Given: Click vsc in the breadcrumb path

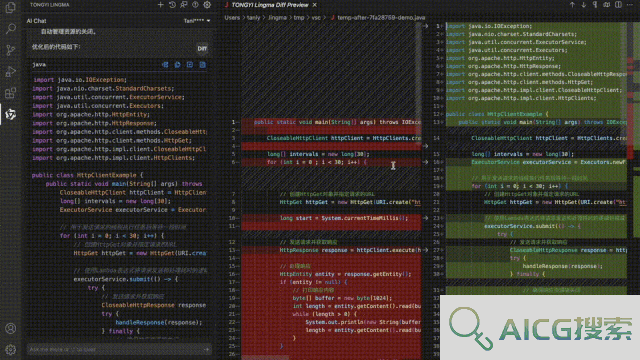Looking at the screenshot, I should pos(316,18).
